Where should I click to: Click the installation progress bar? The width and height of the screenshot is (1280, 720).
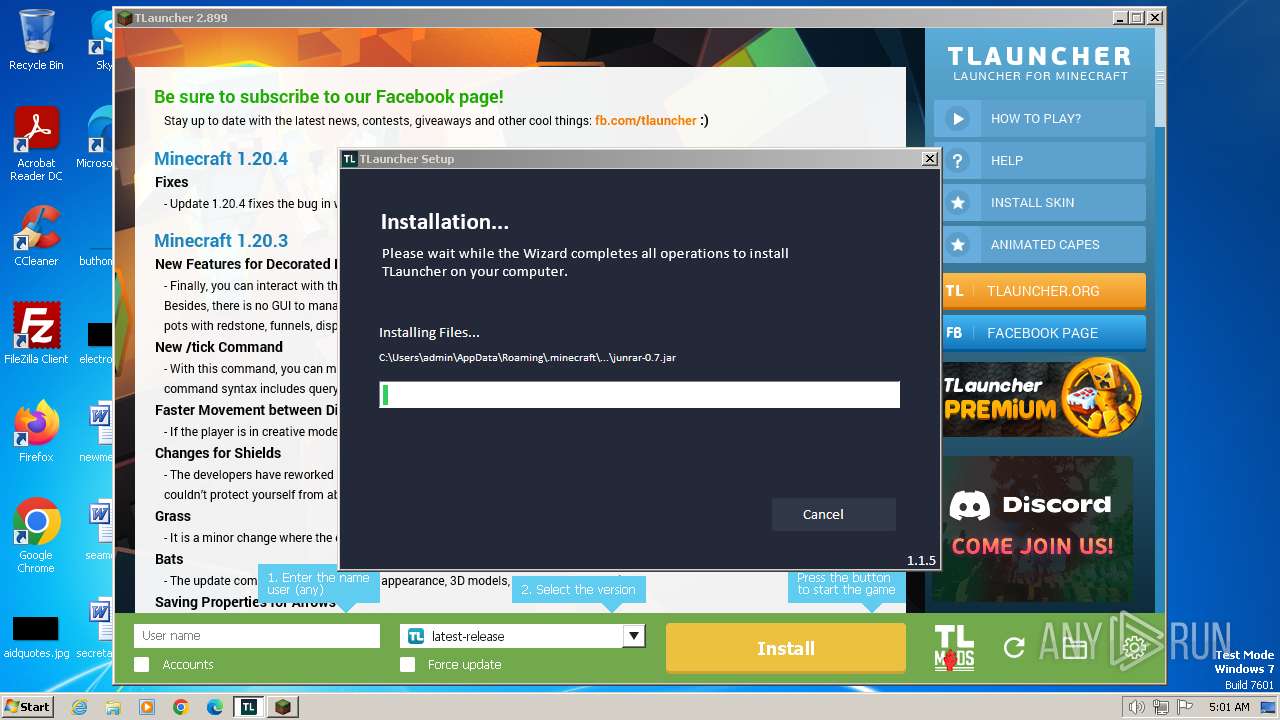(639, 394)
